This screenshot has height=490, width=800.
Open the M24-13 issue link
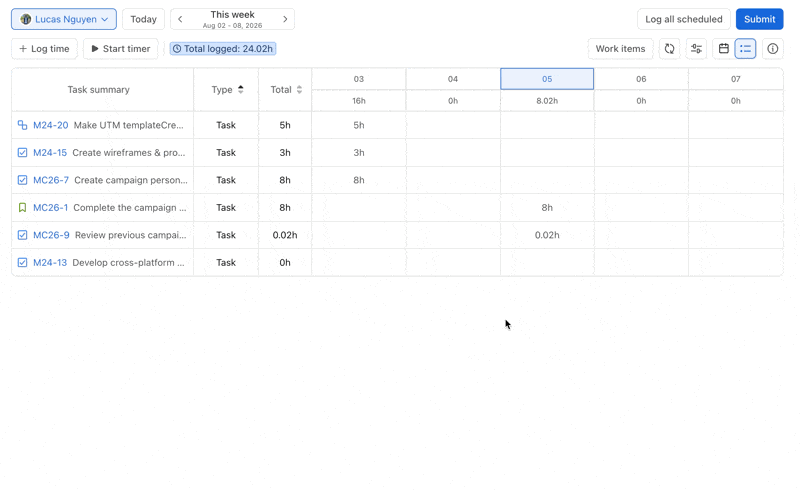[x=50, y=263]
